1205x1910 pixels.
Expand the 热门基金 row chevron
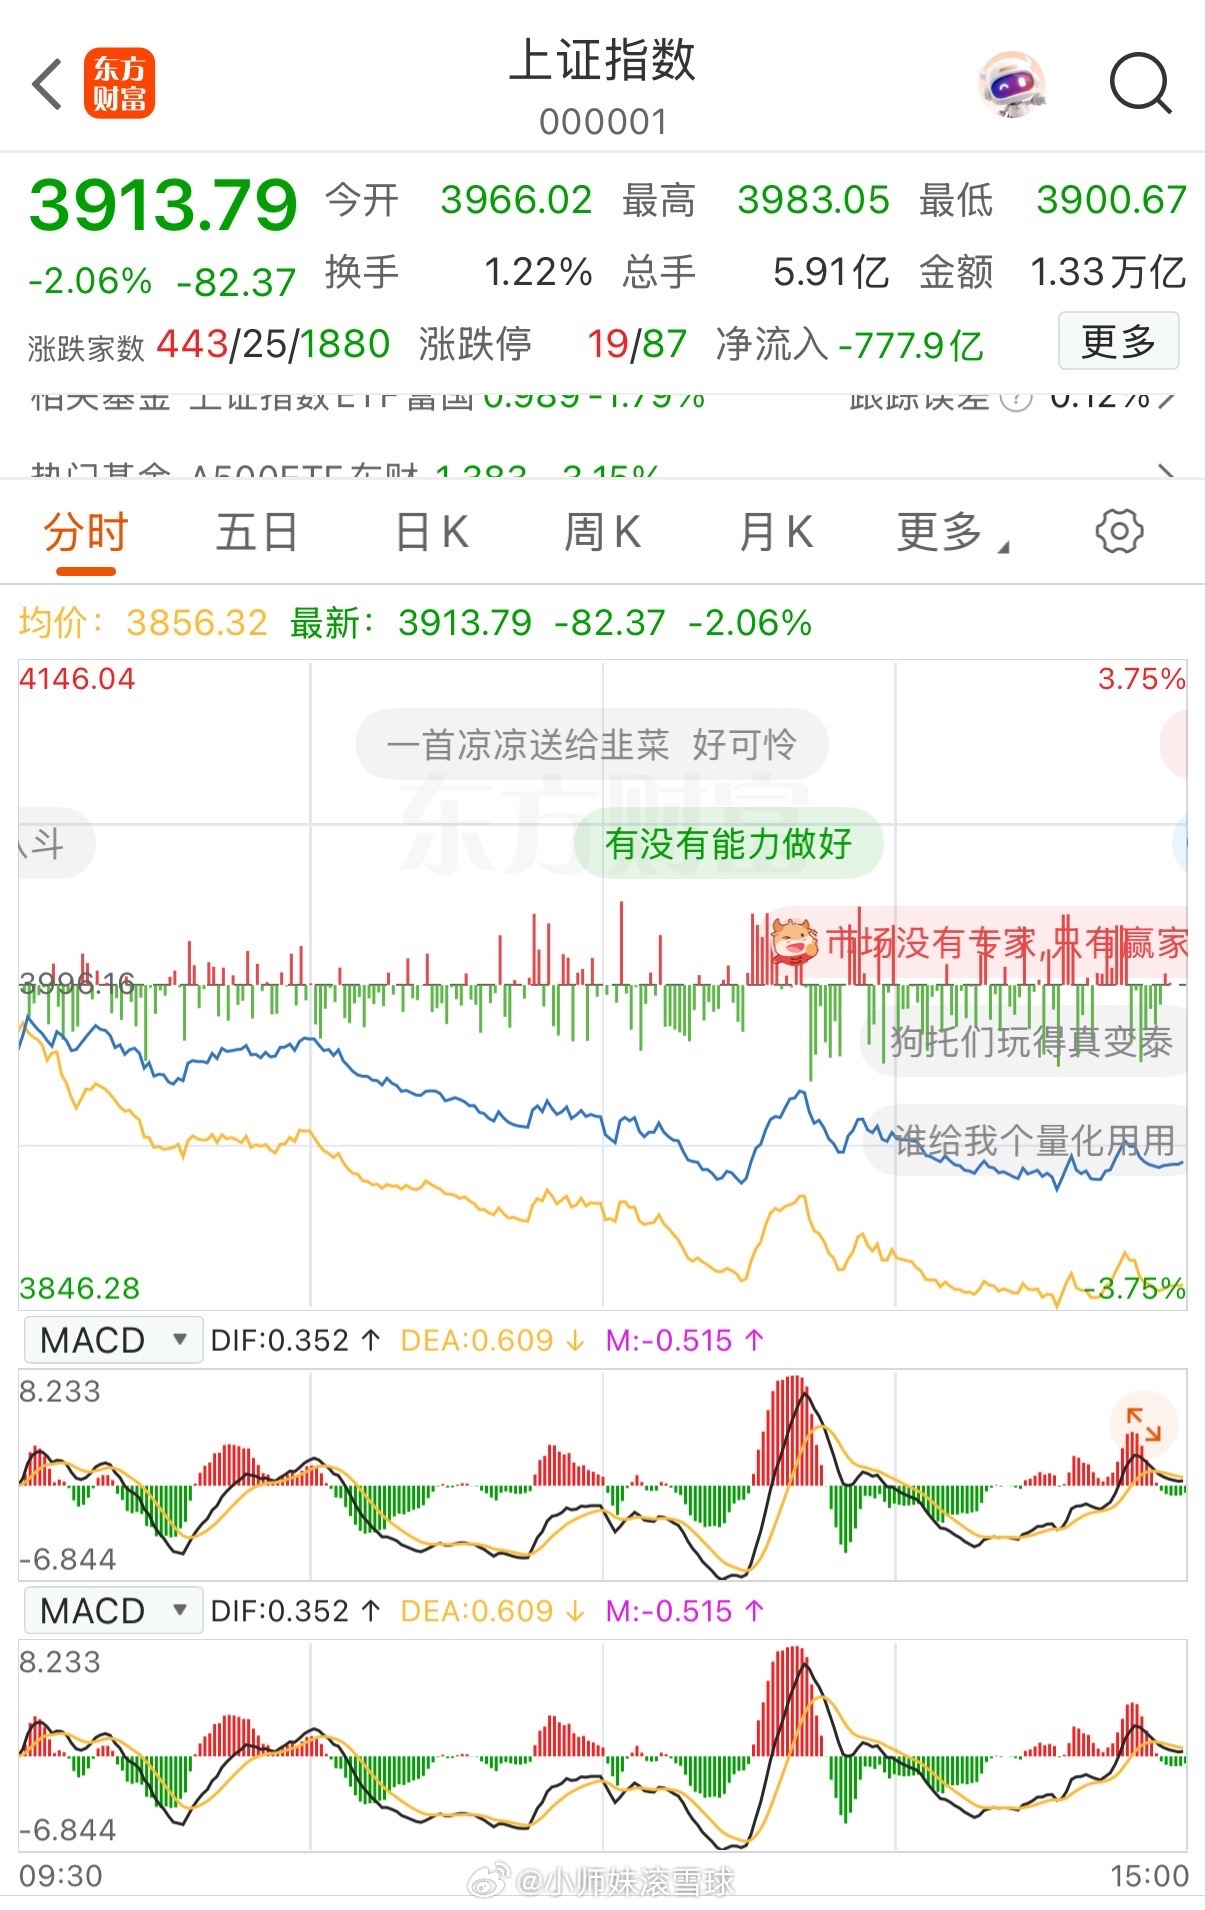(x=1165, y=470)
